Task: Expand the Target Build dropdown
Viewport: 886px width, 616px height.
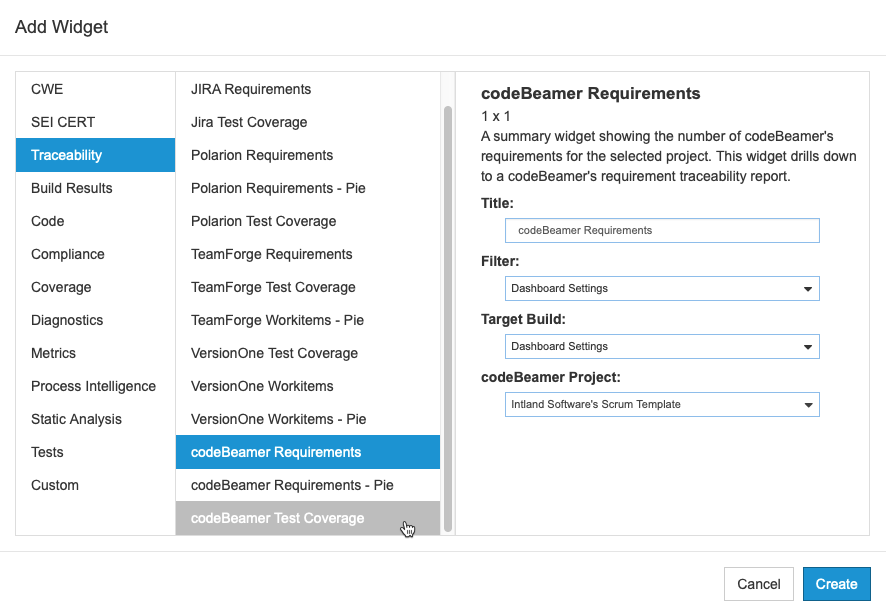Action: tap(662, 346)
